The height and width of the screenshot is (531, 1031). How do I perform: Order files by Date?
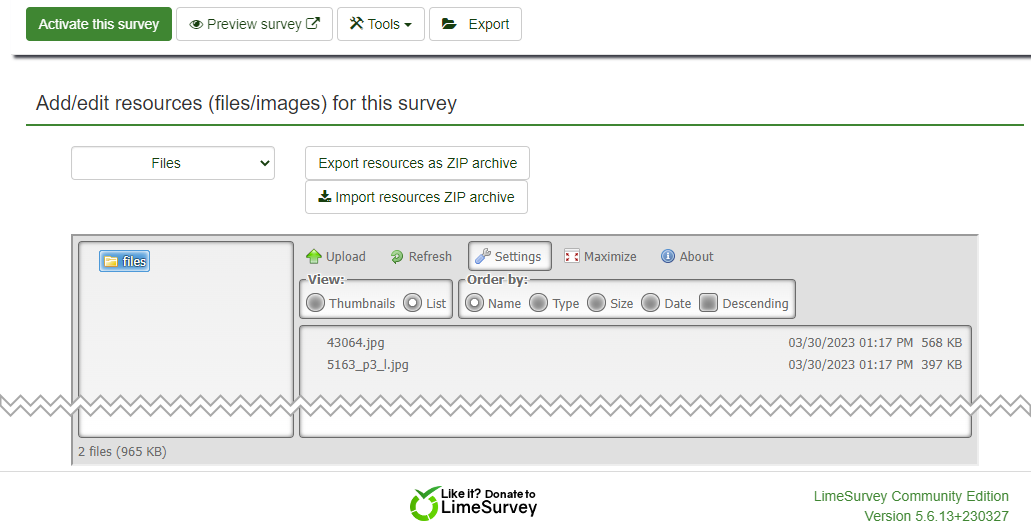(x=651, y=303)
